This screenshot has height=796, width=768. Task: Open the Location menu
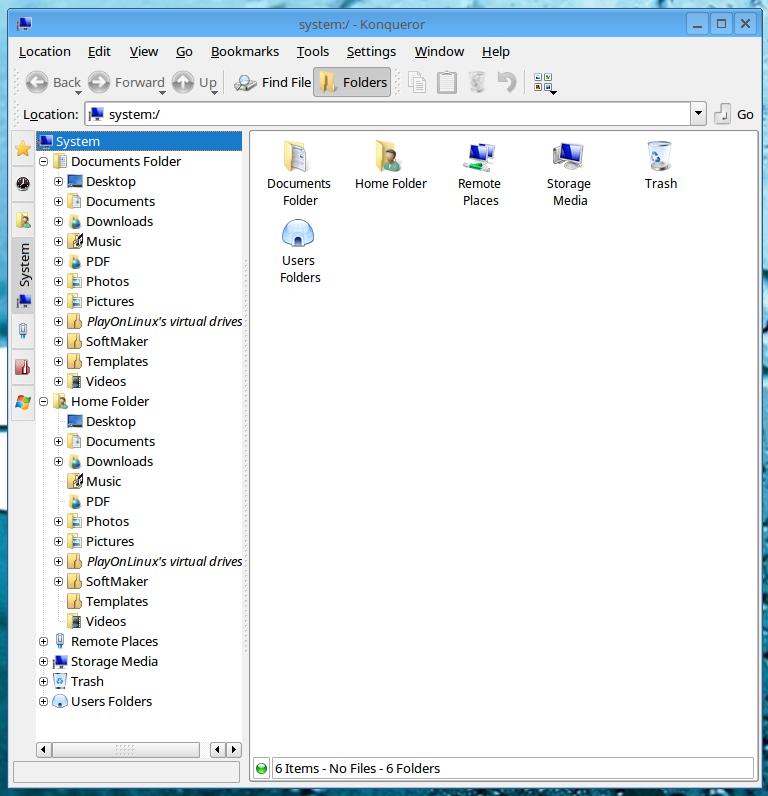tap(45, 51)
